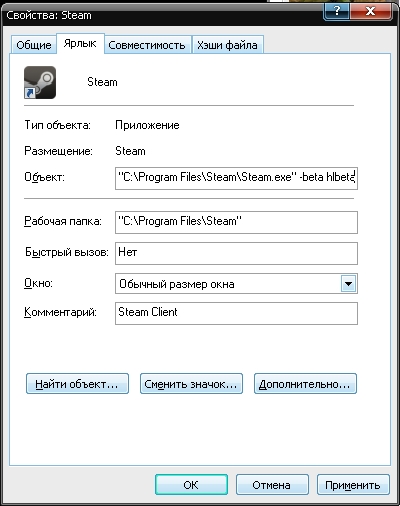The height and width of the screenshot is (506, 400).
Task: Click the Размещение value Steam
Action: pyautogui.click(x=130, y=151)
